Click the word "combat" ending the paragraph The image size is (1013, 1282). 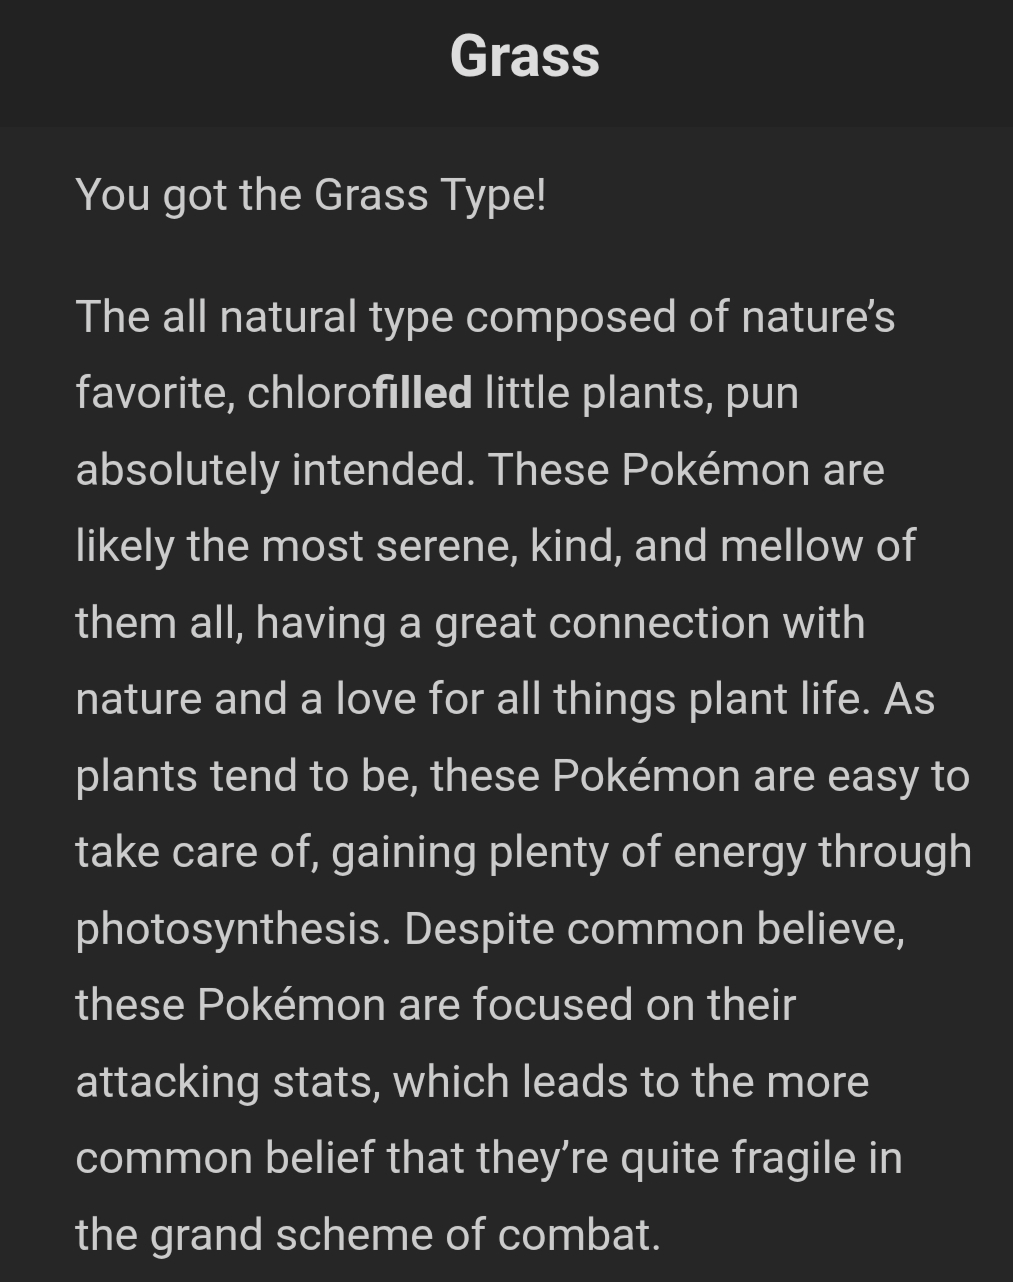pyautogui.click(x=578, y=1235)
